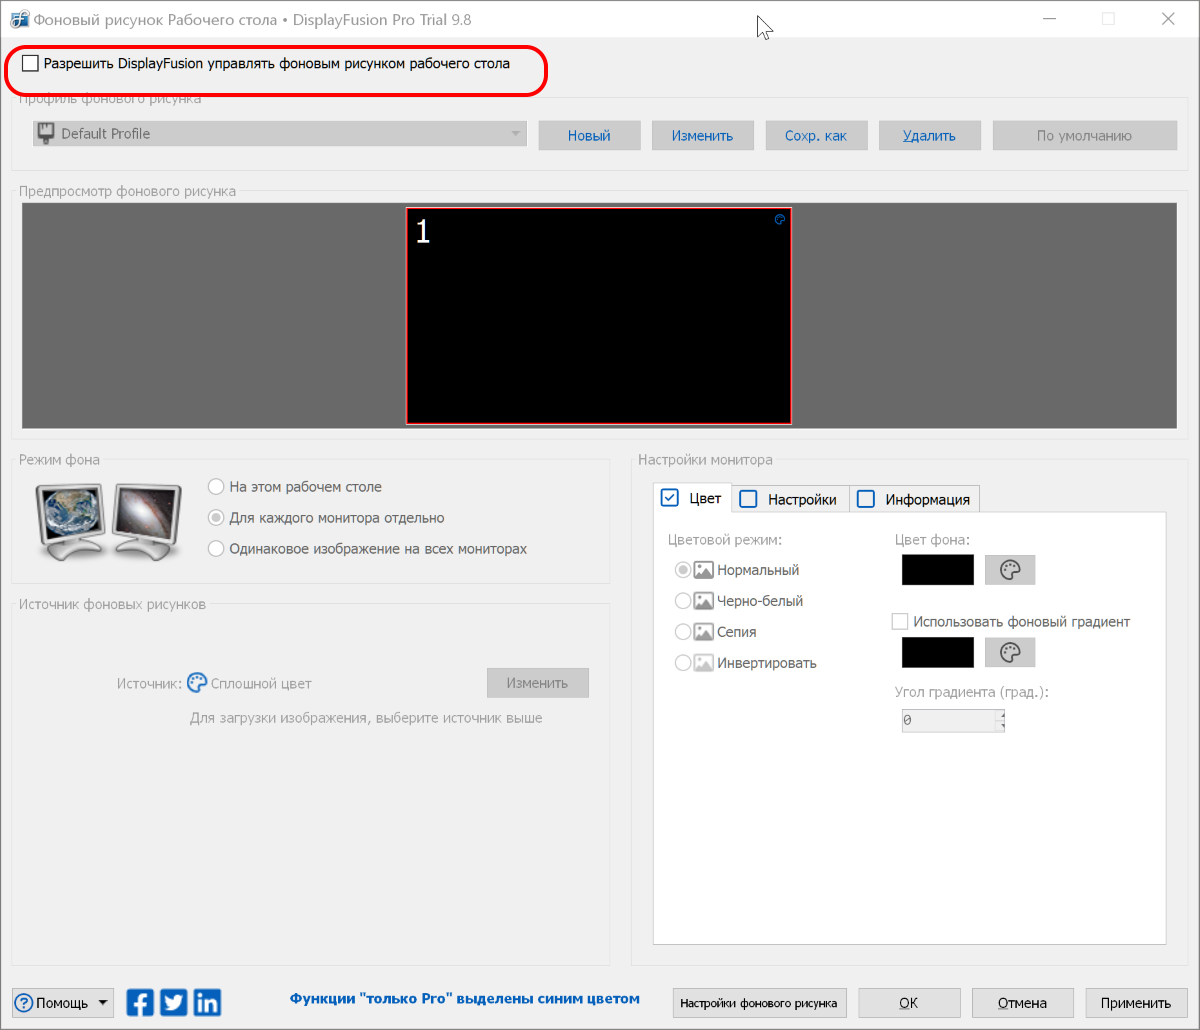
Task: Click the two-monitor background mode image
Action: pos(108,520)
